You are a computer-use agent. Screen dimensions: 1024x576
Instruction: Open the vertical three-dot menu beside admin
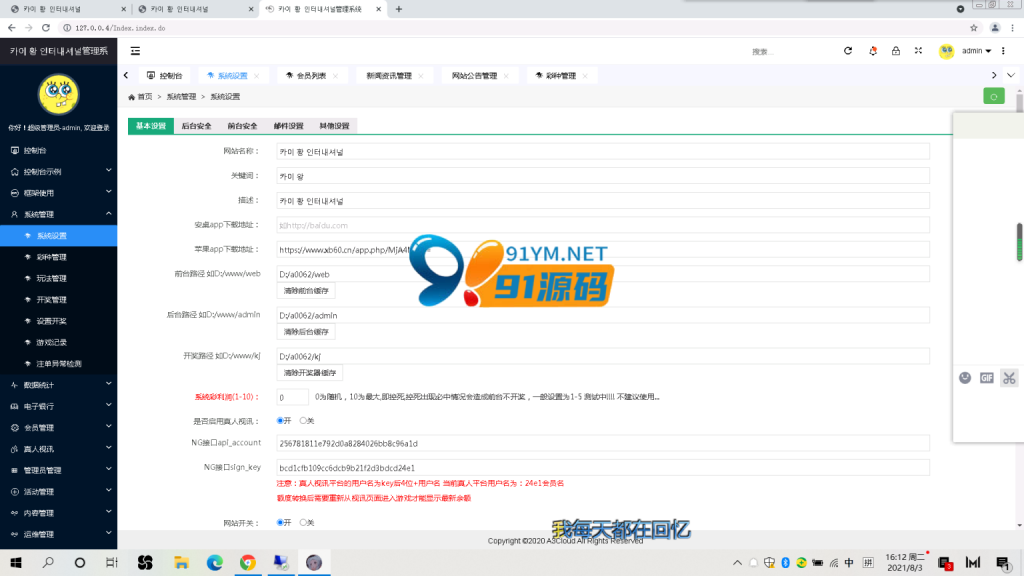tap(1004, 51)
